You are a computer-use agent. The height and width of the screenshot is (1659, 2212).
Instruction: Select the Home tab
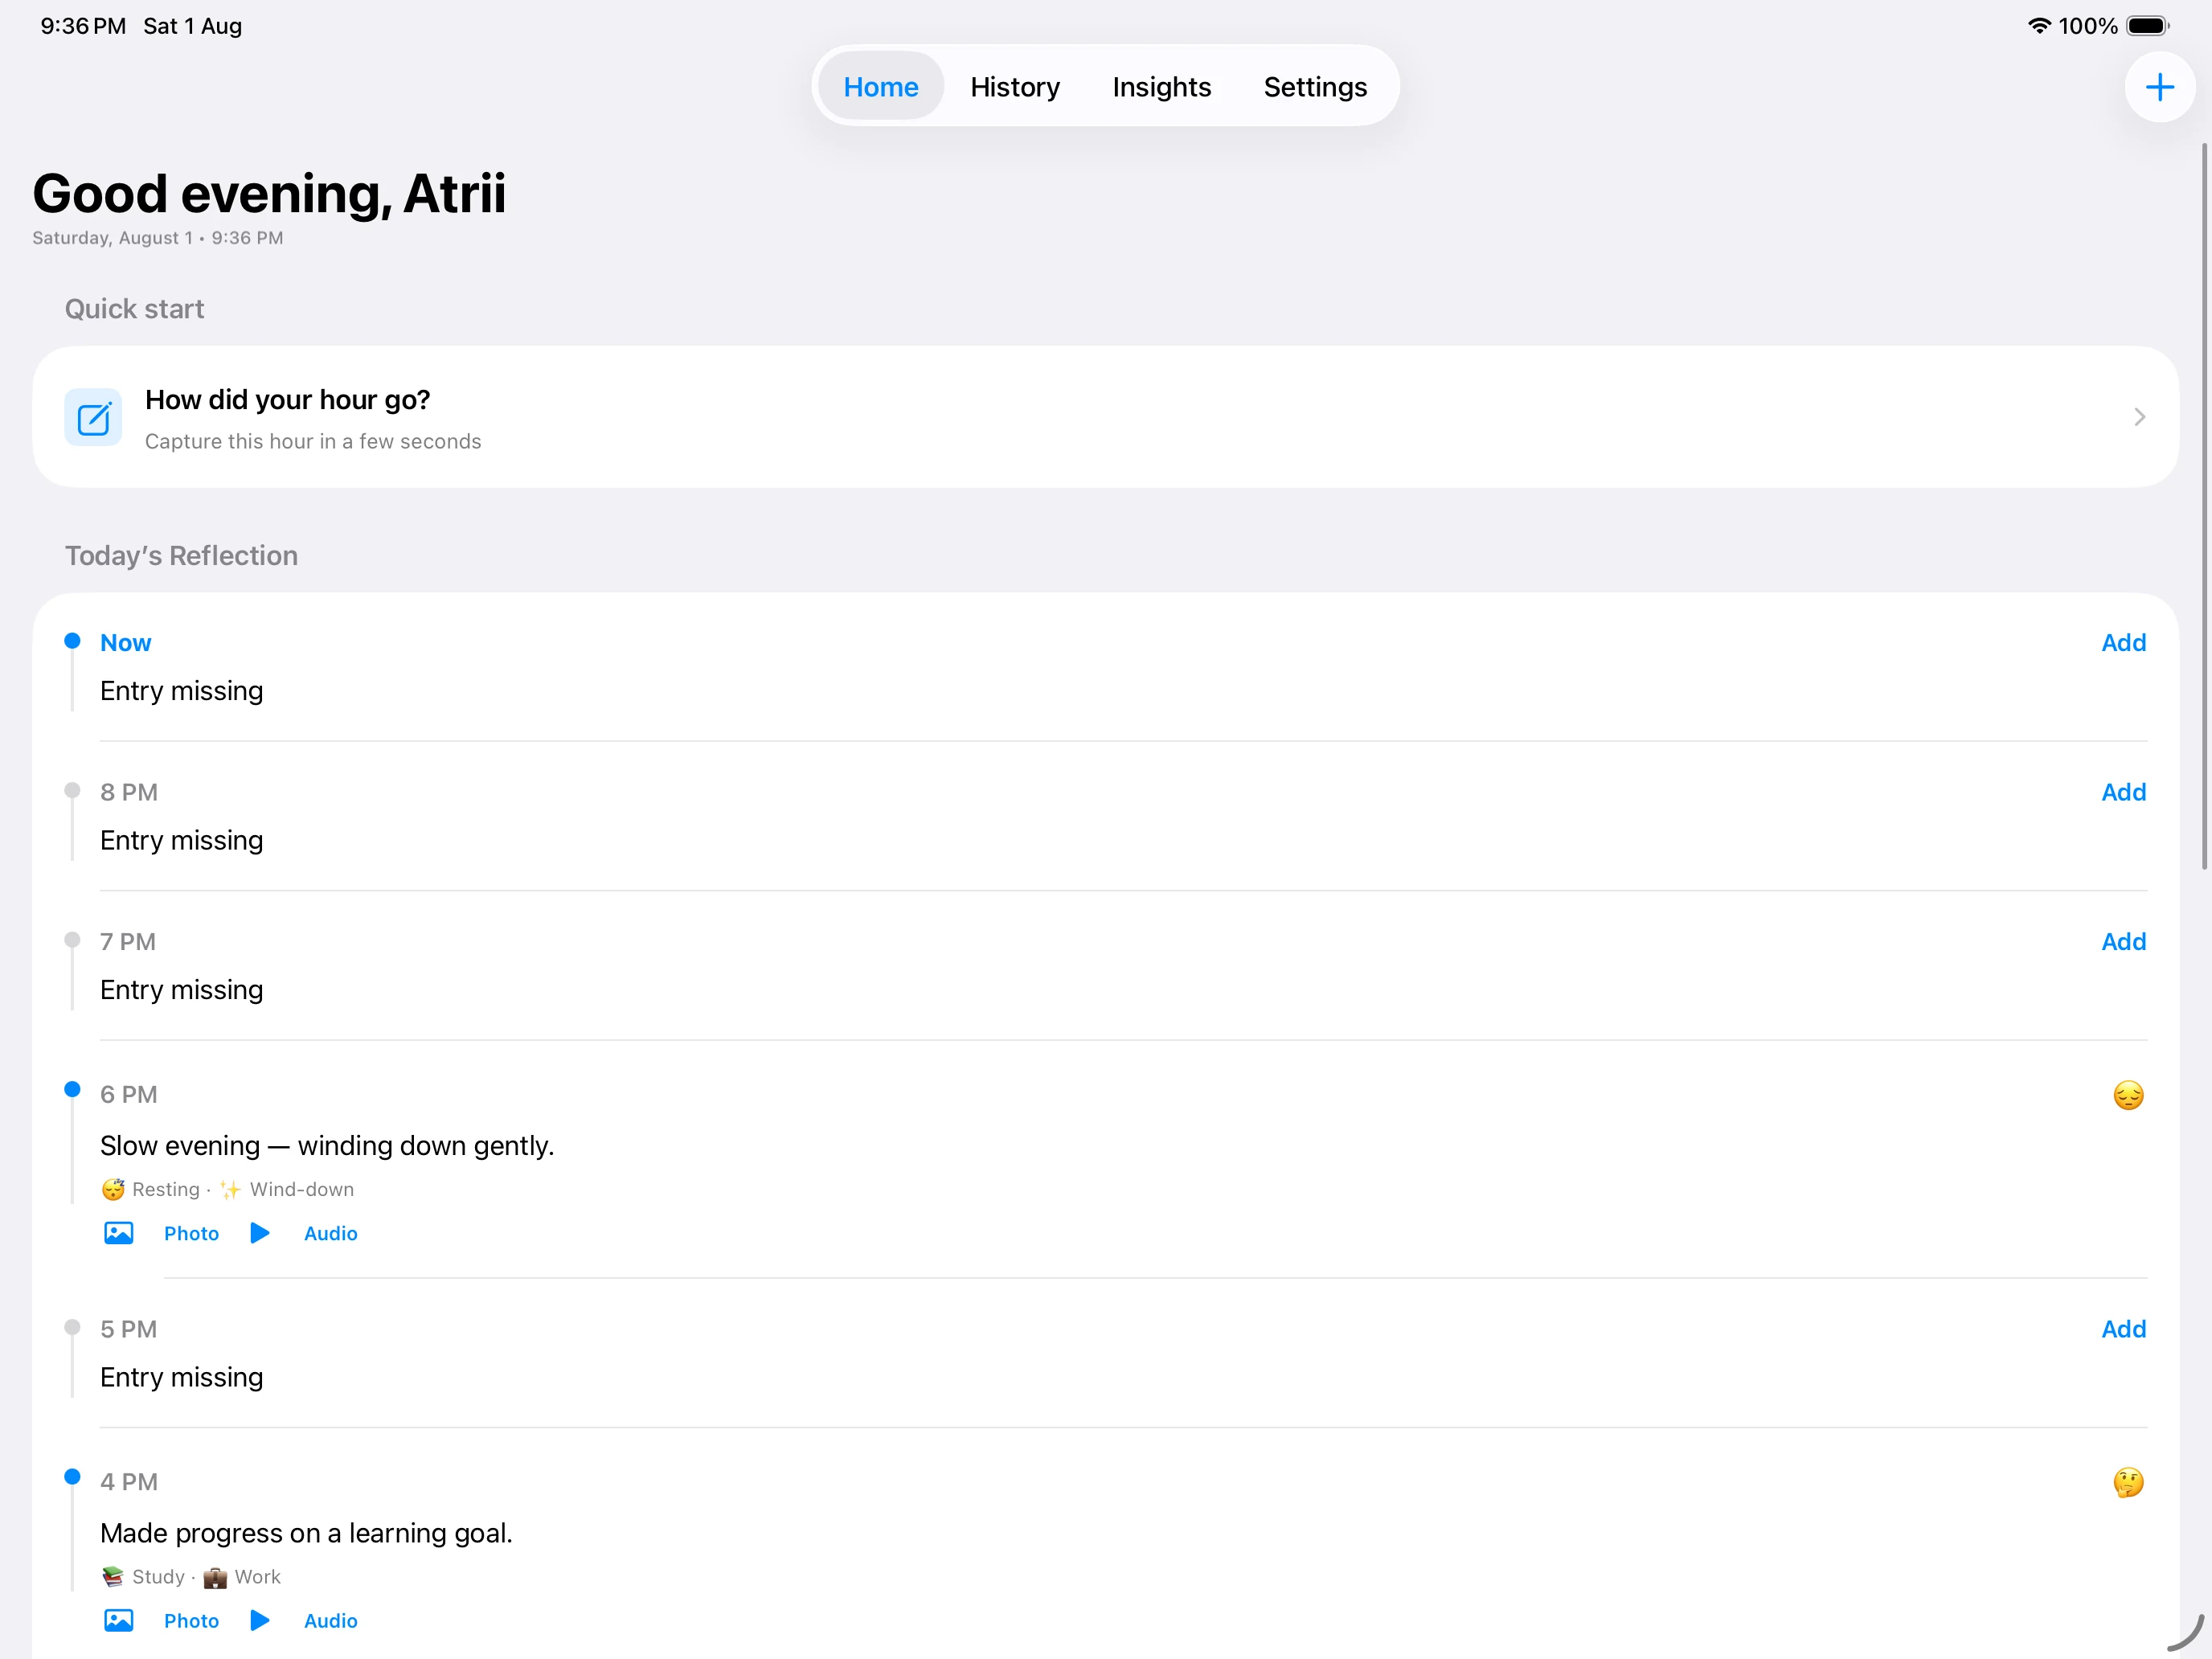point(880,87)
